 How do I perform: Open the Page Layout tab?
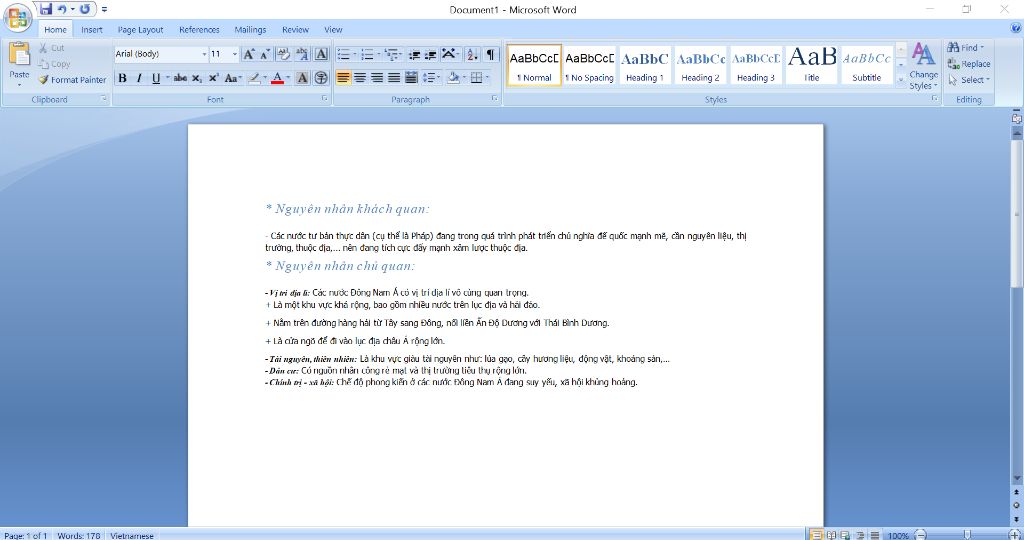point(140,29)
